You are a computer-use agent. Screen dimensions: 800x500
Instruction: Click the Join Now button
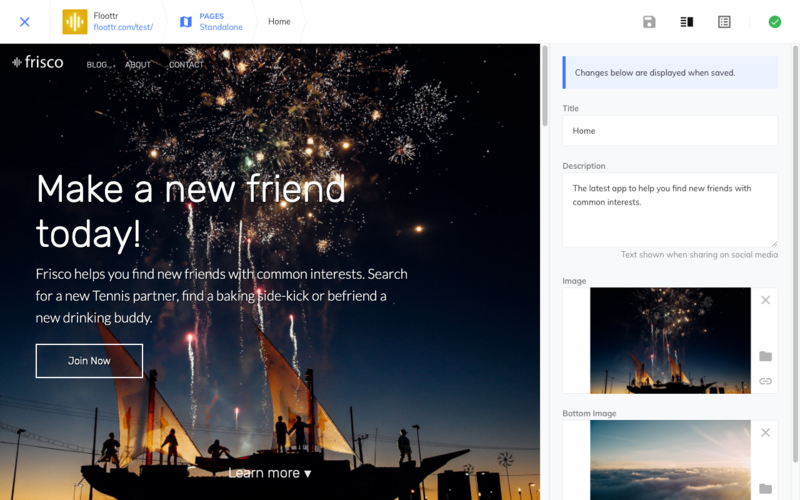coord(89,361)
